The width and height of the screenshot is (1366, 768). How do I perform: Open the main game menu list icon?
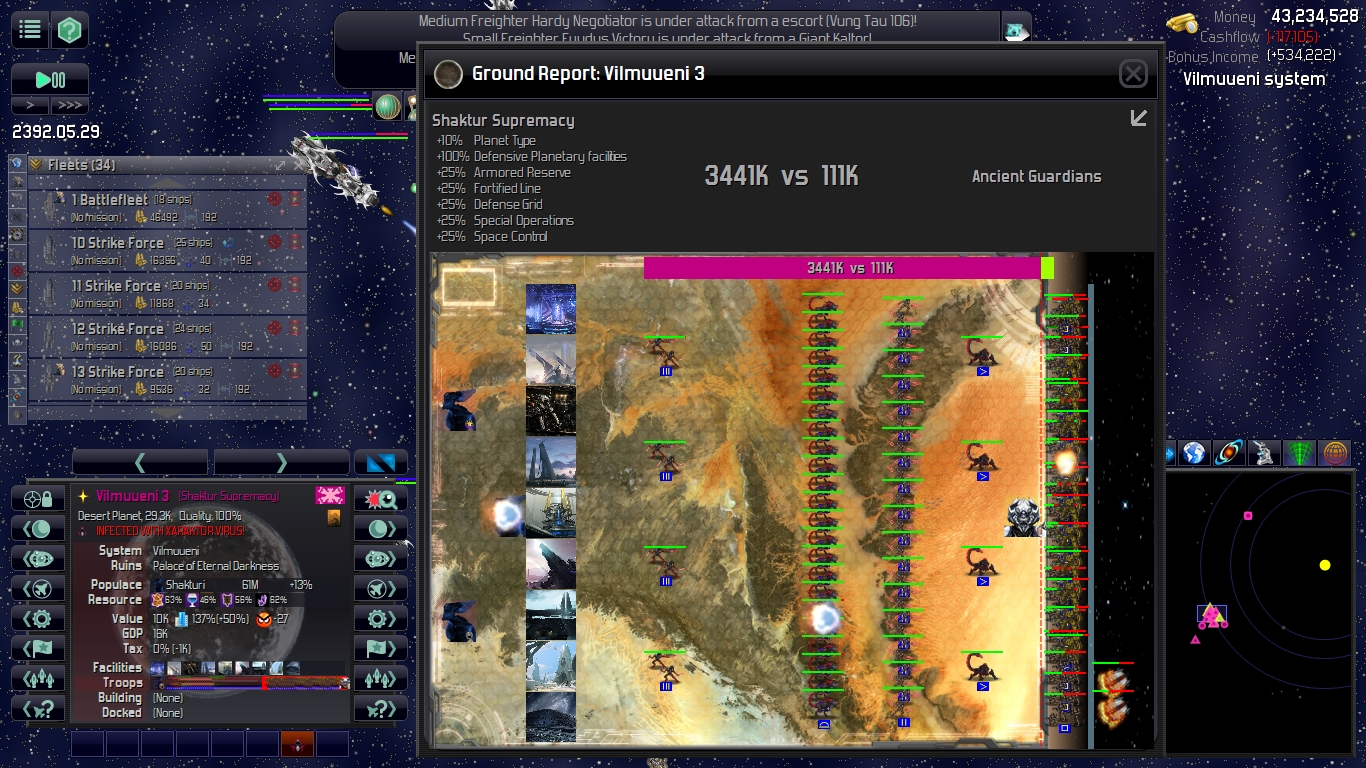coord(30,30)
